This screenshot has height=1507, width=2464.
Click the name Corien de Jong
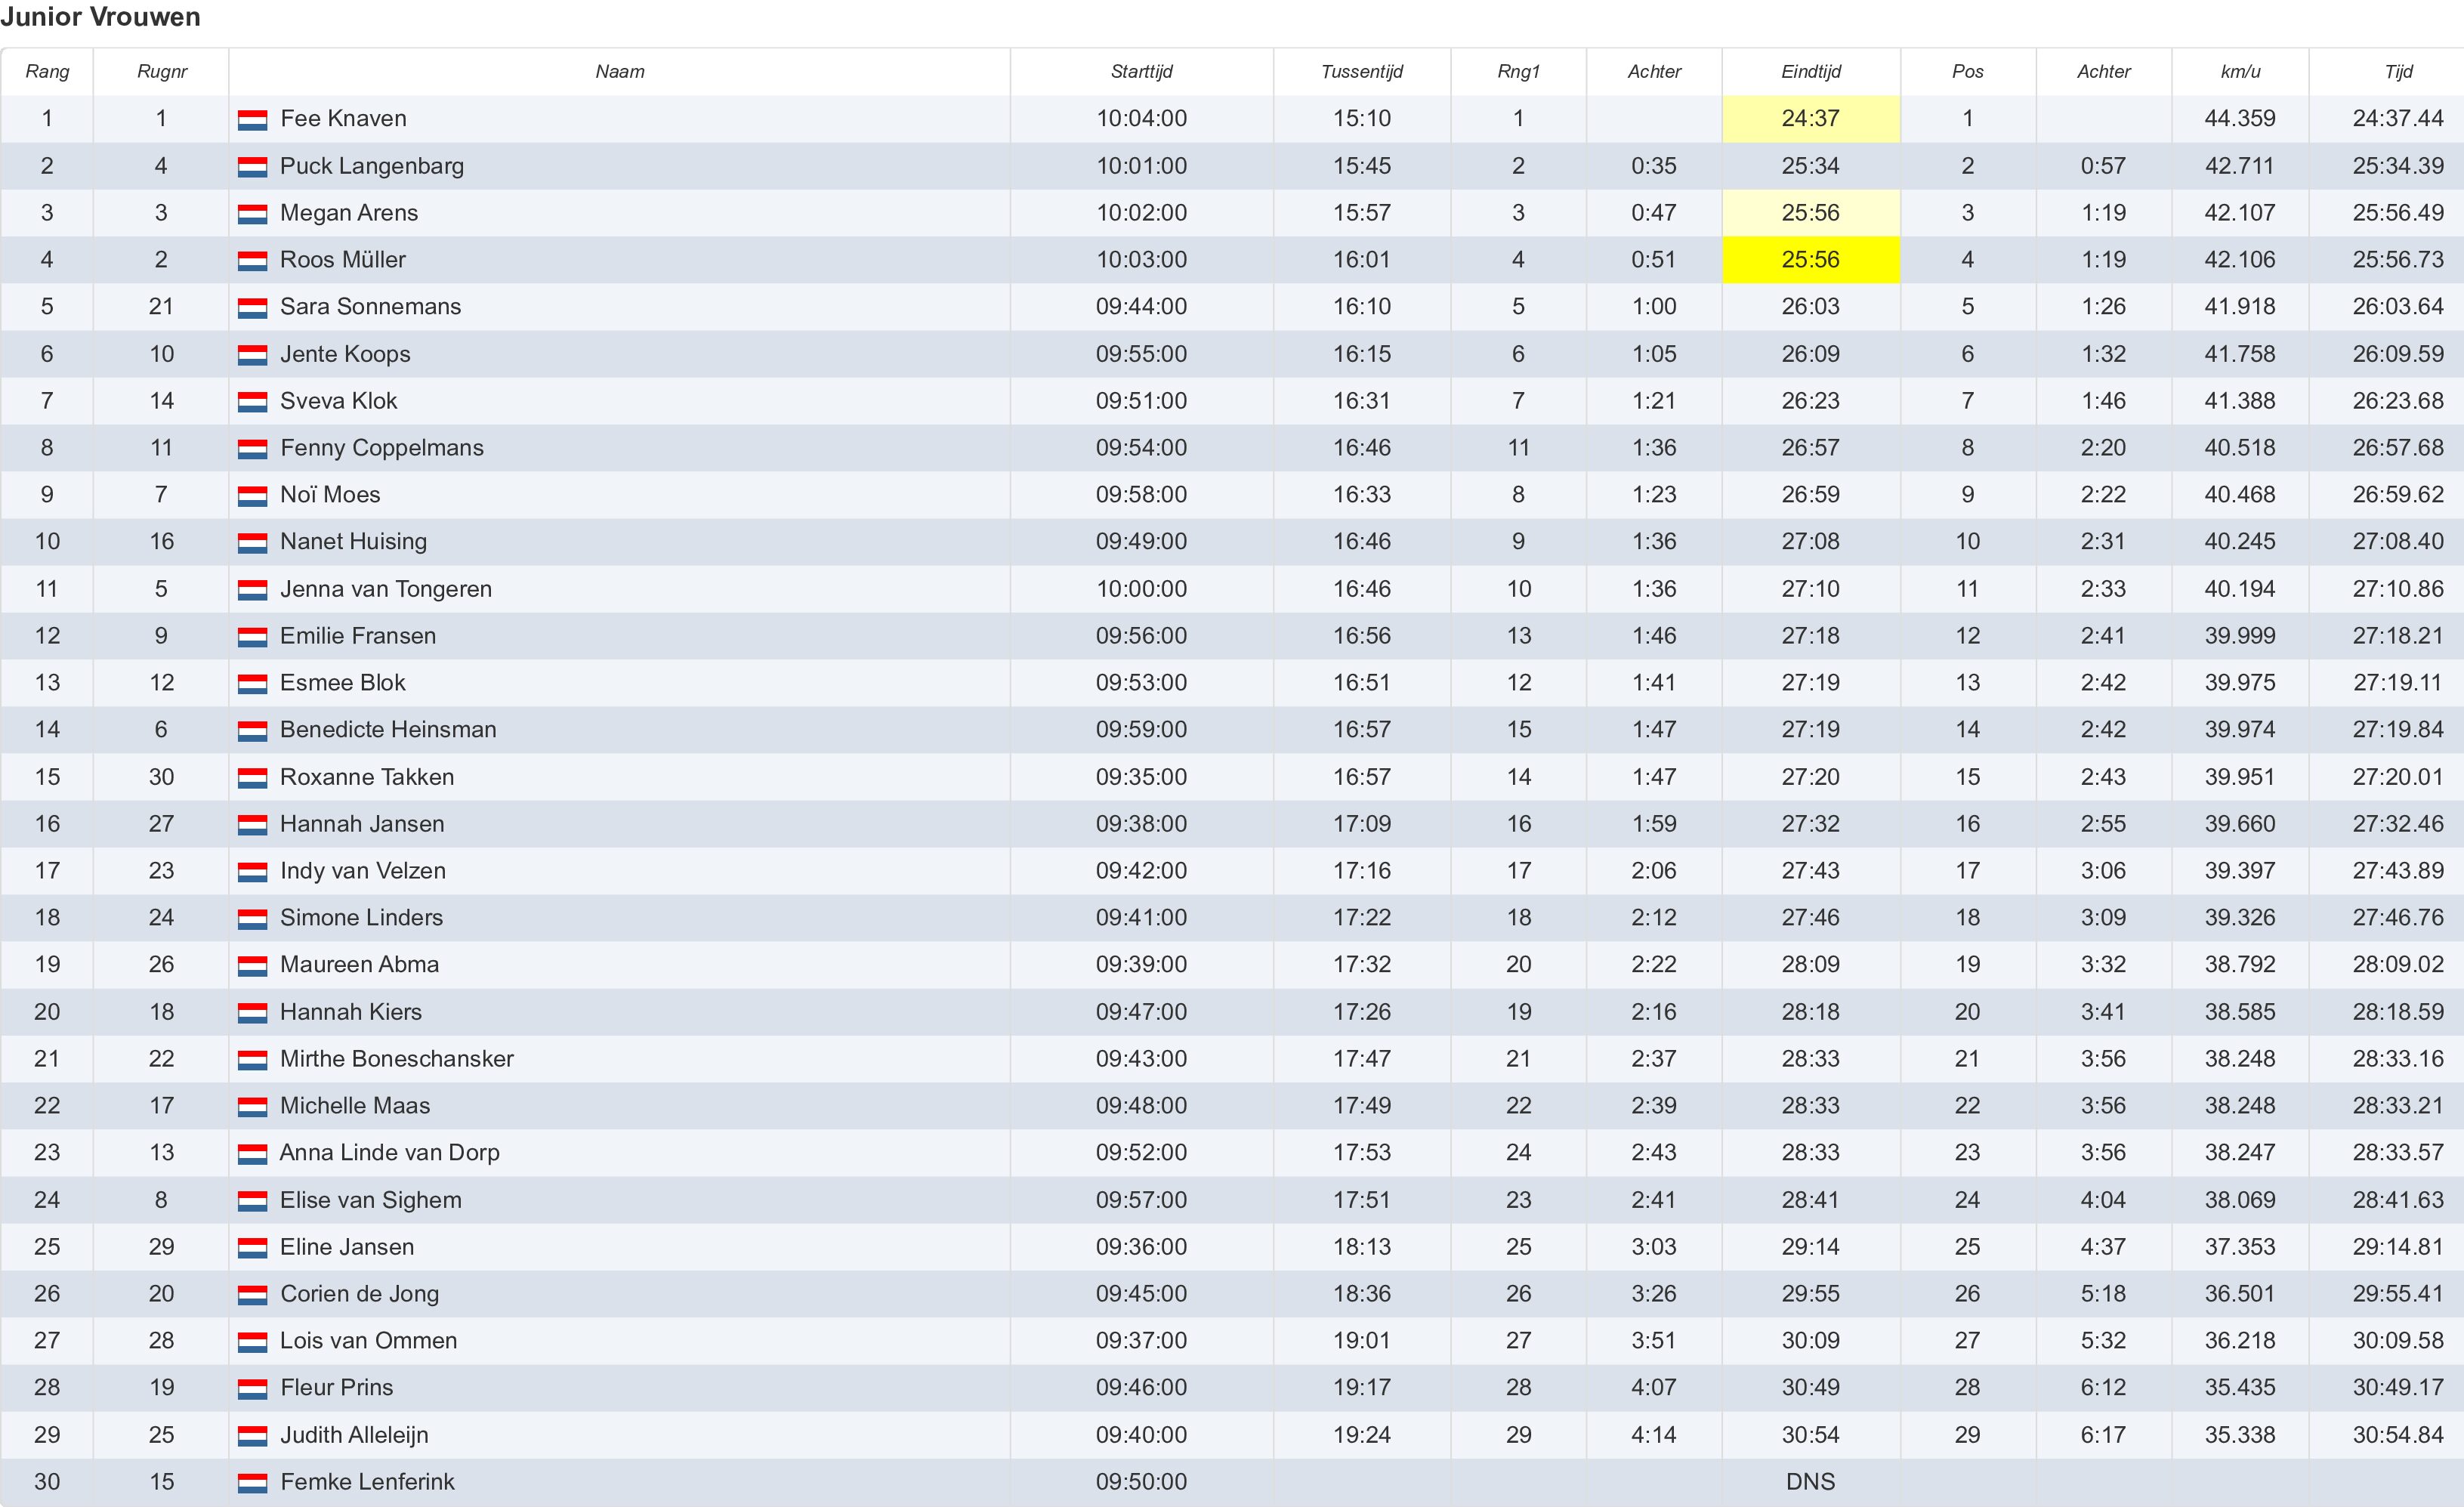coord(360,1294)
